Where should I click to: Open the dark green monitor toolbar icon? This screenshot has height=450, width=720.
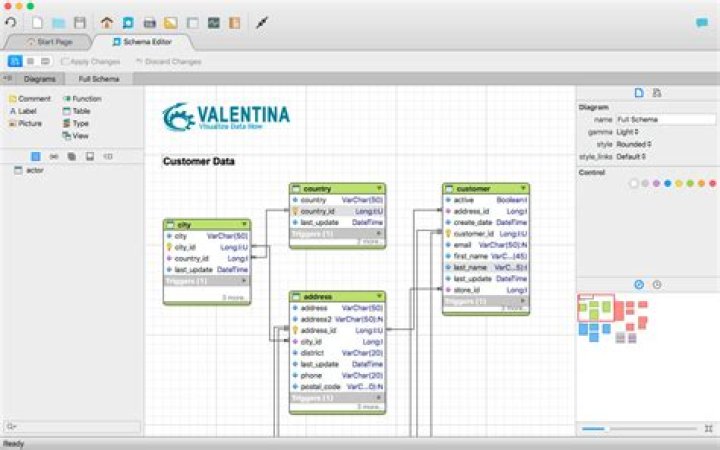(x=214, y=22)
